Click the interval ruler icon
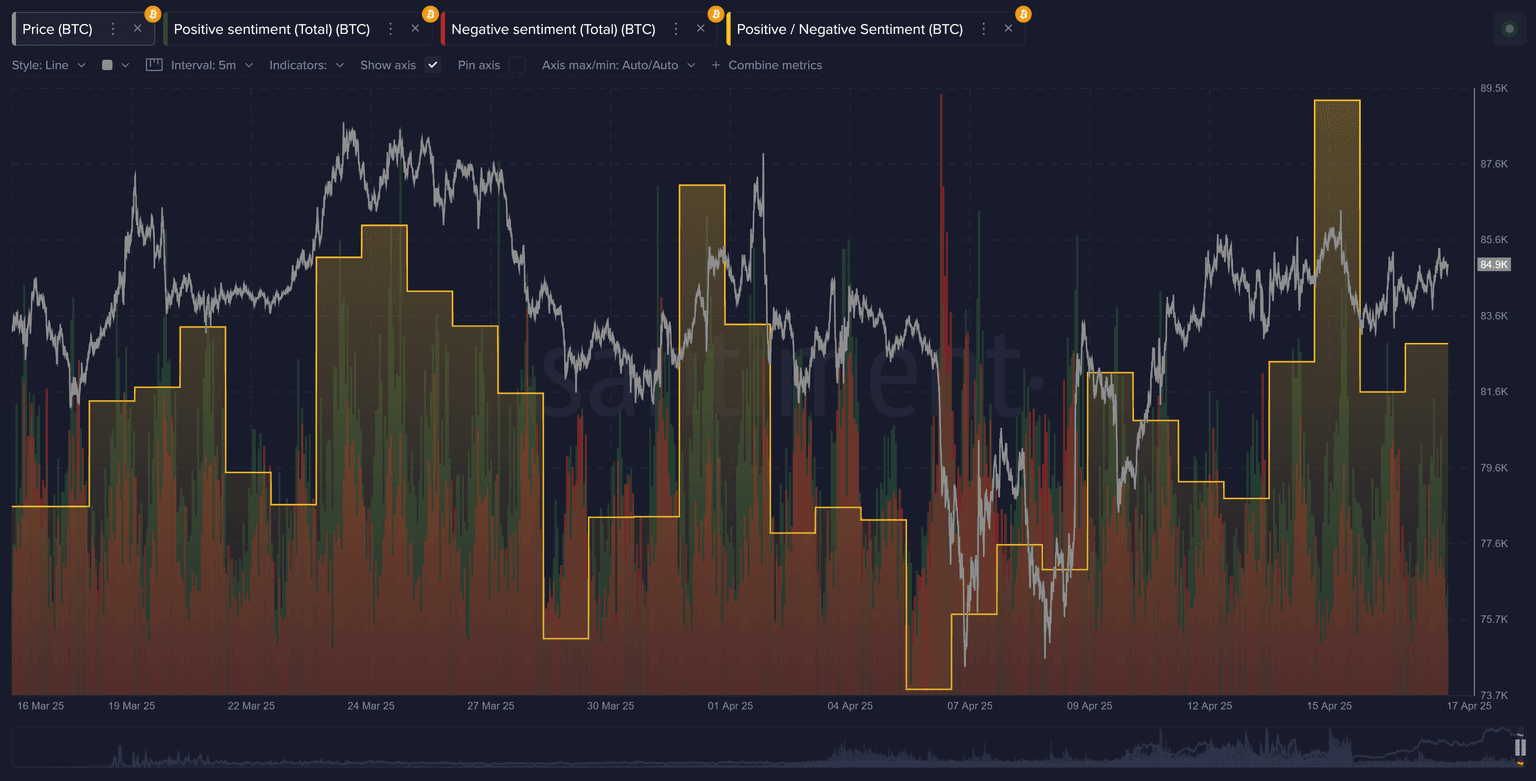The width and height of the screenshot is (1536, 781). 154,65
